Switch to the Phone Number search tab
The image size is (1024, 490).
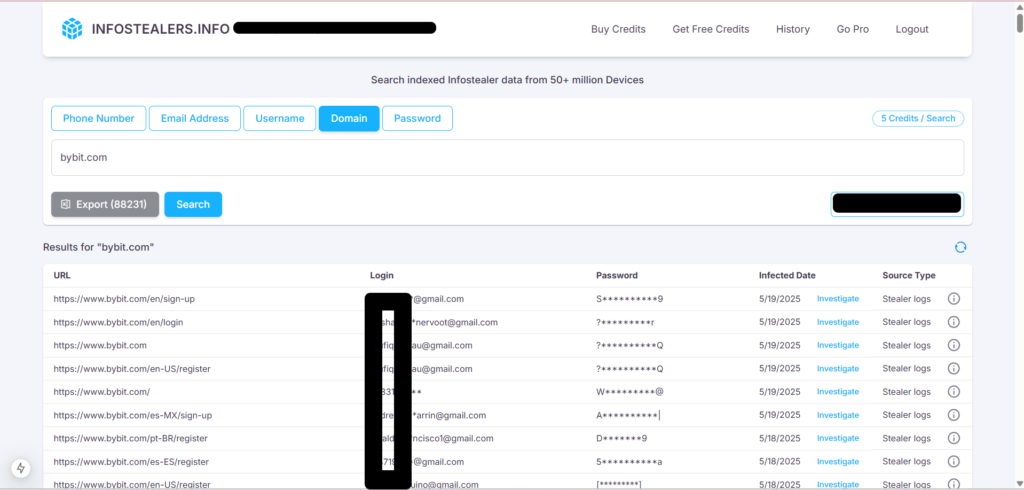tap(99, 118)
